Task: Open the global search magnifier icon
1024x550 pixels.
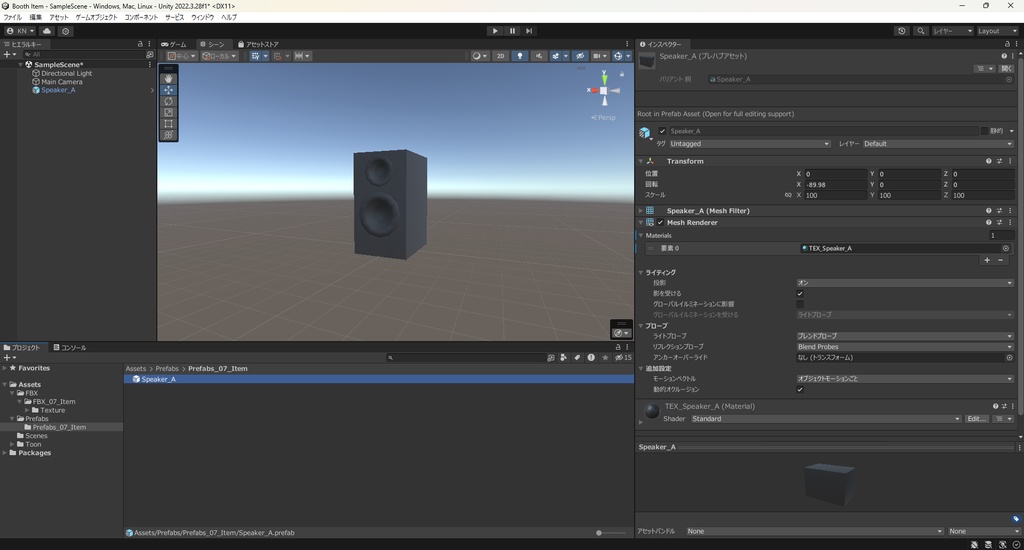Action: (920, 31)
